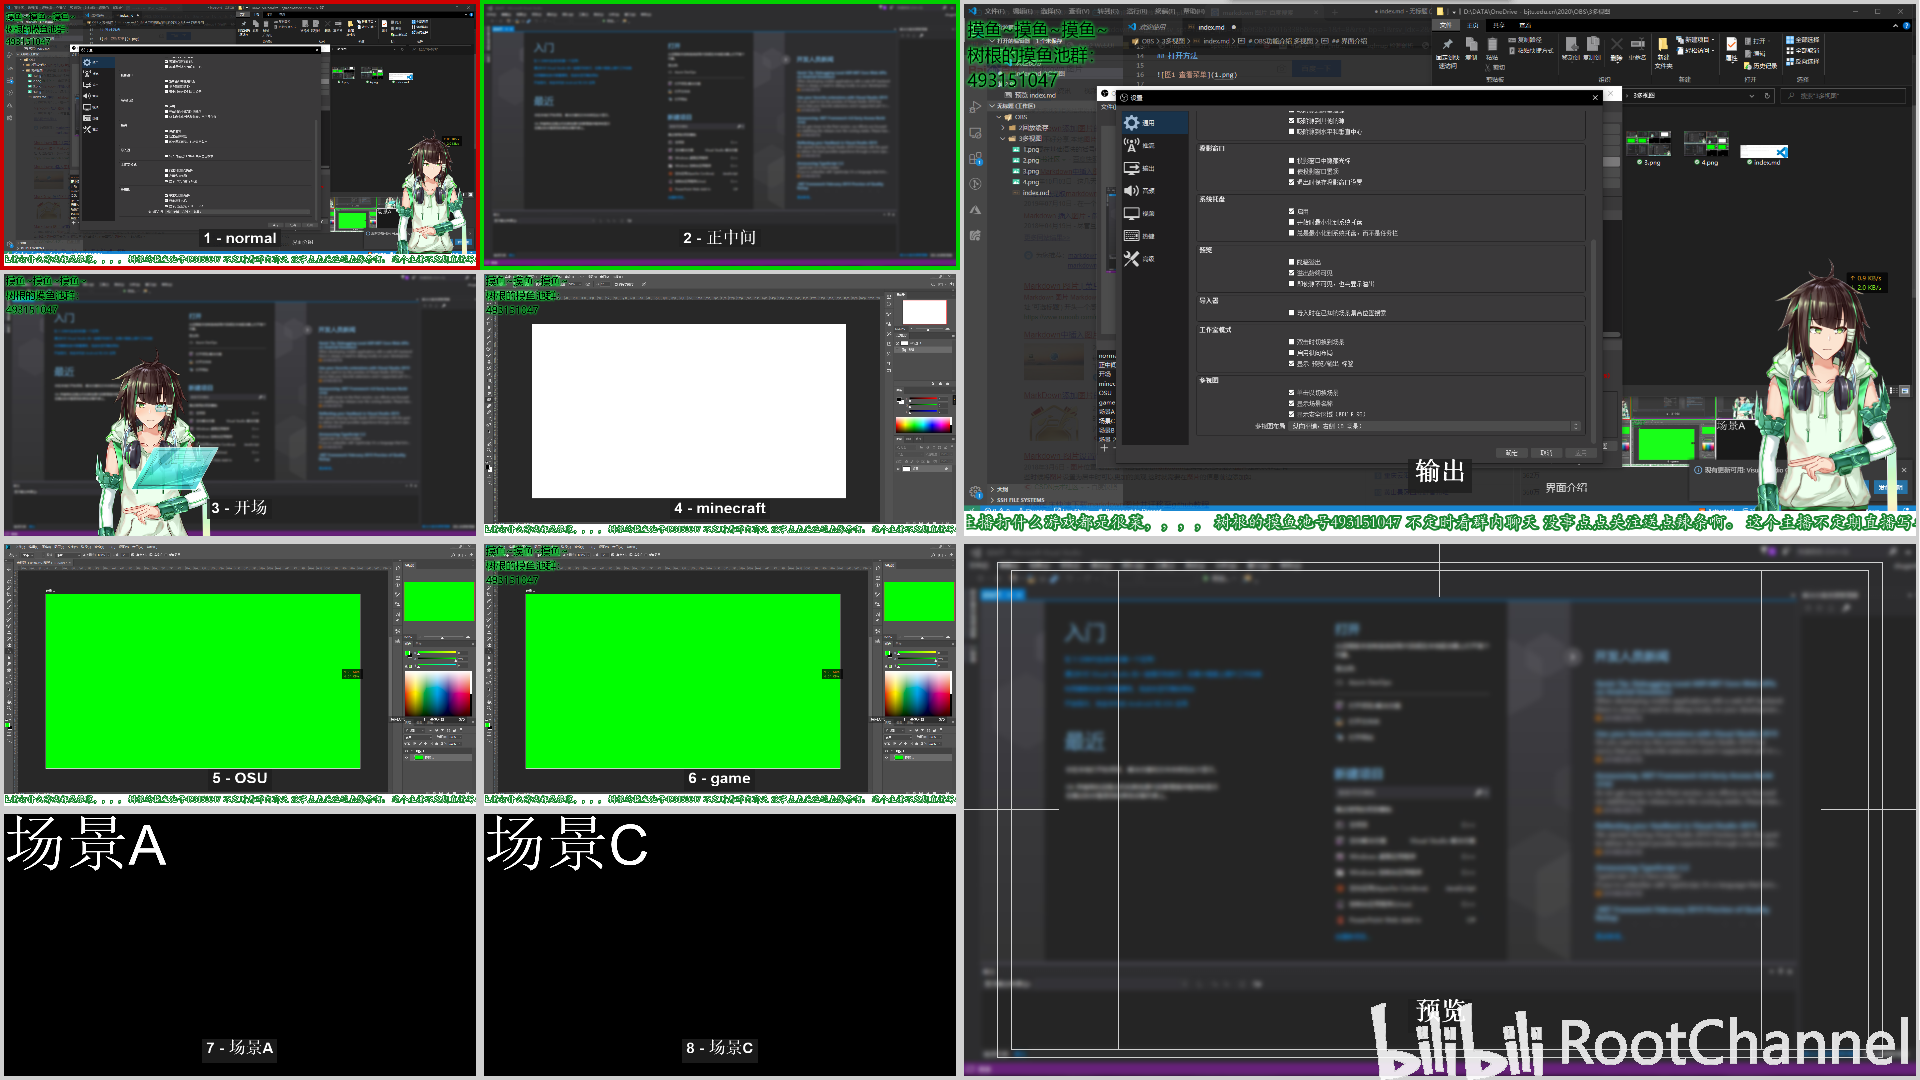Expand the File Explorer address bar dropdown
This screenshot has width=1920, height=1080.
point(1751,96)
